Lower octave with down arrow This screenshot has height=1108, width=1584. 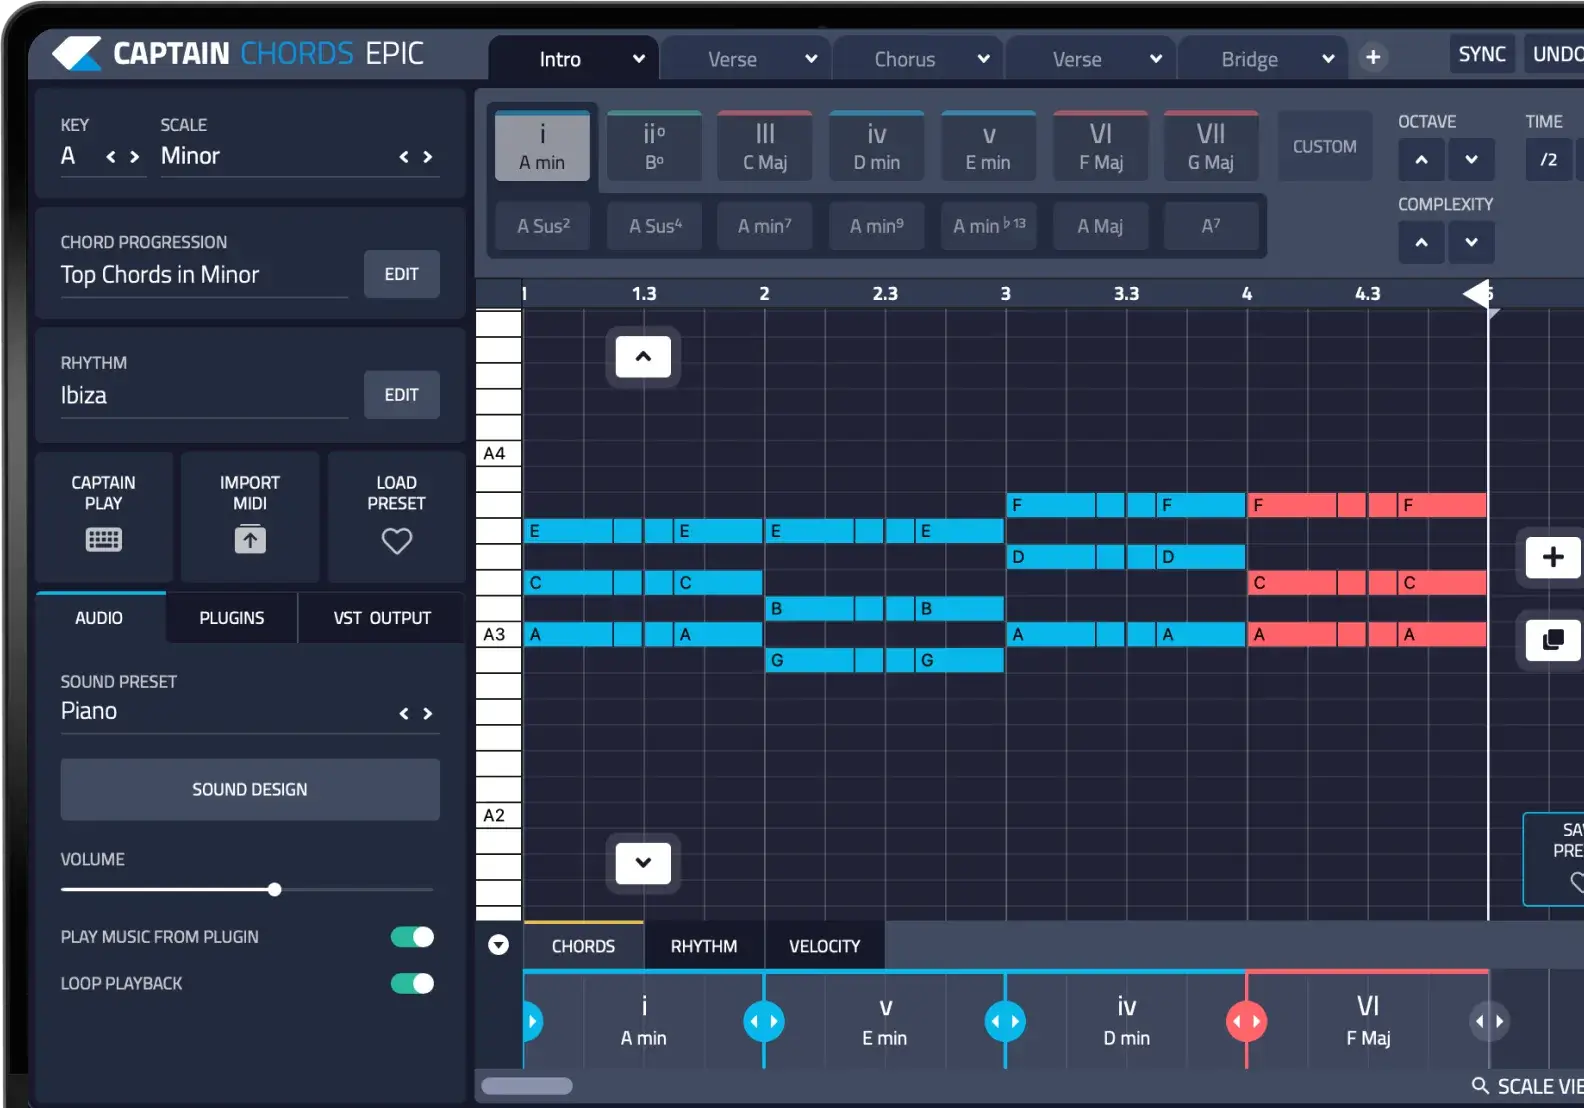[x=1471, y=159]
